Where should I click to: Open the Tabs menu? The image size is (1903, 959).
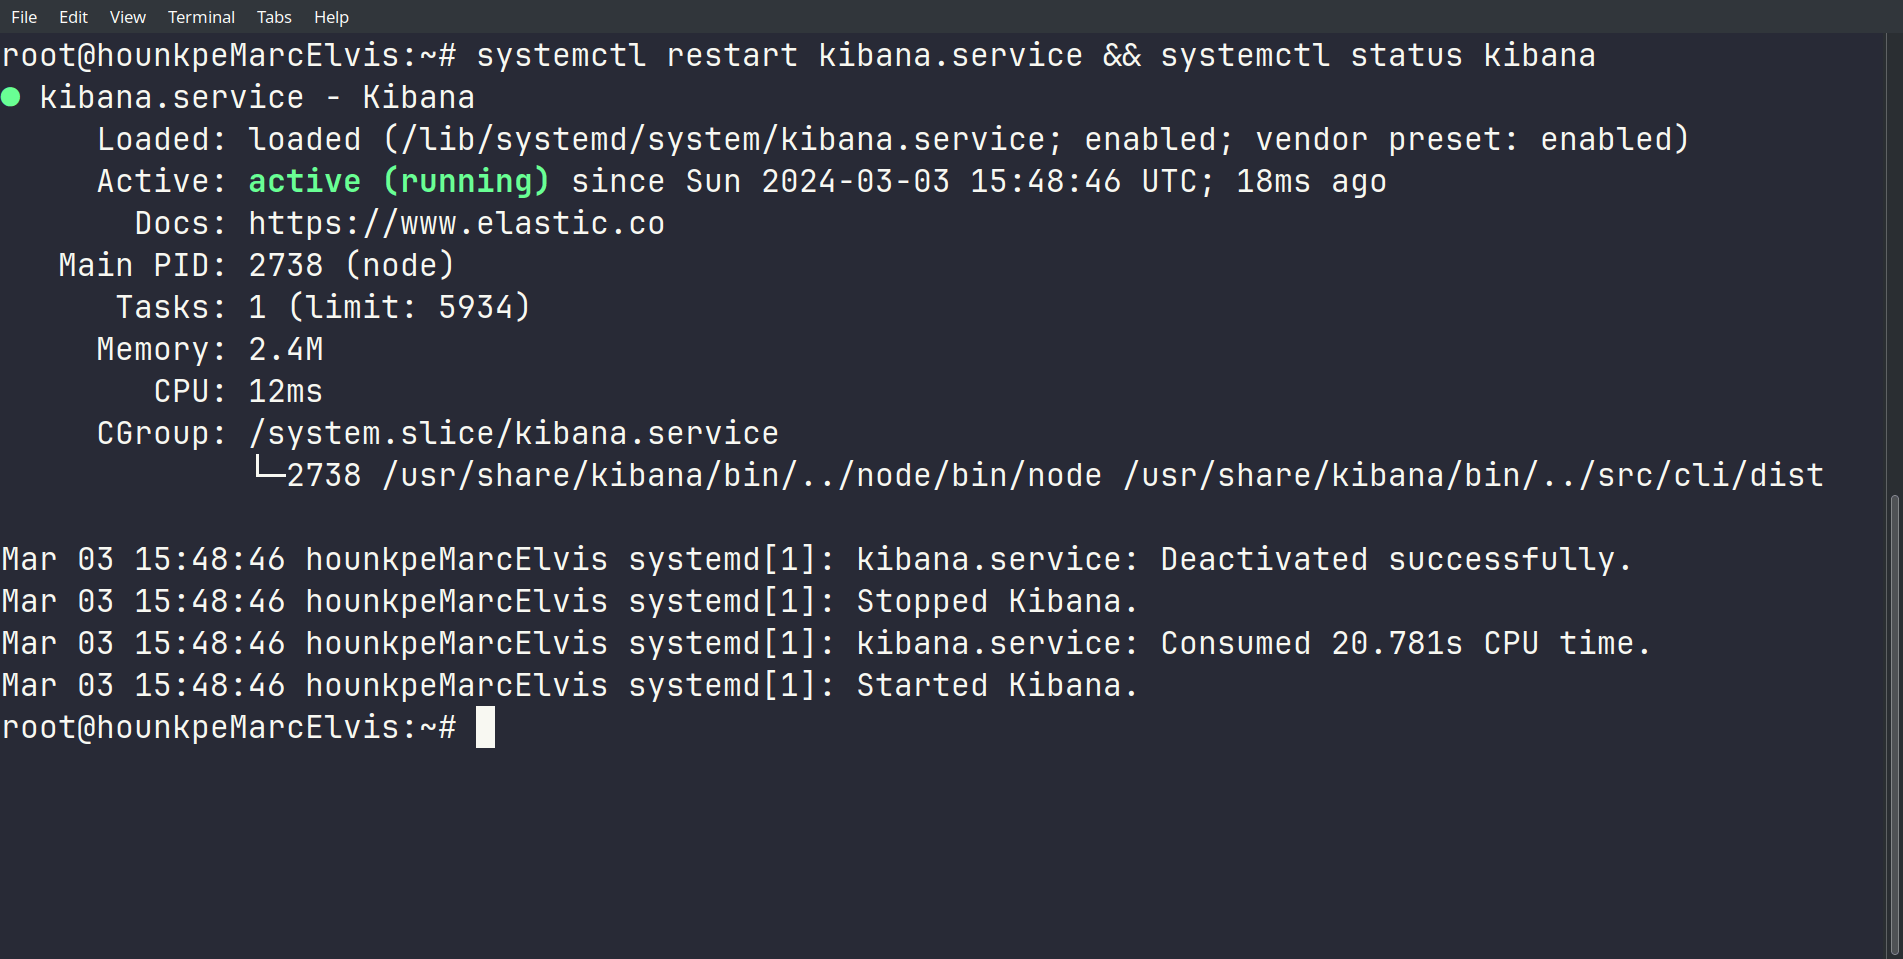click(x=274, y=17)
